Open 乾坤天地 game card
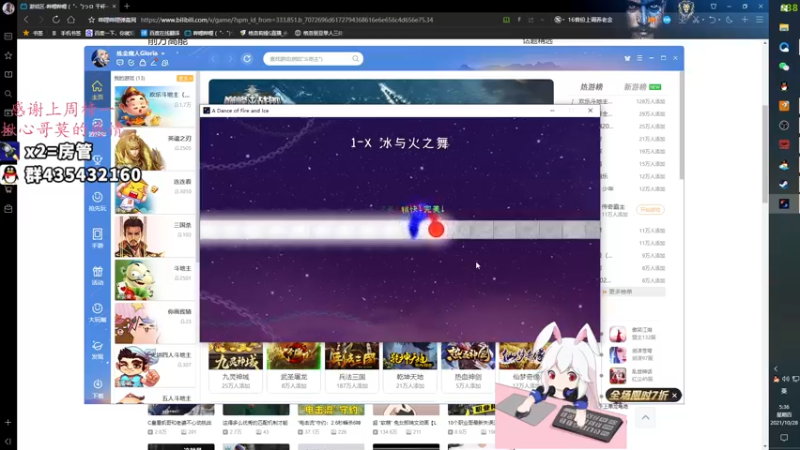 pyautogui.click(x=410, y=366)
